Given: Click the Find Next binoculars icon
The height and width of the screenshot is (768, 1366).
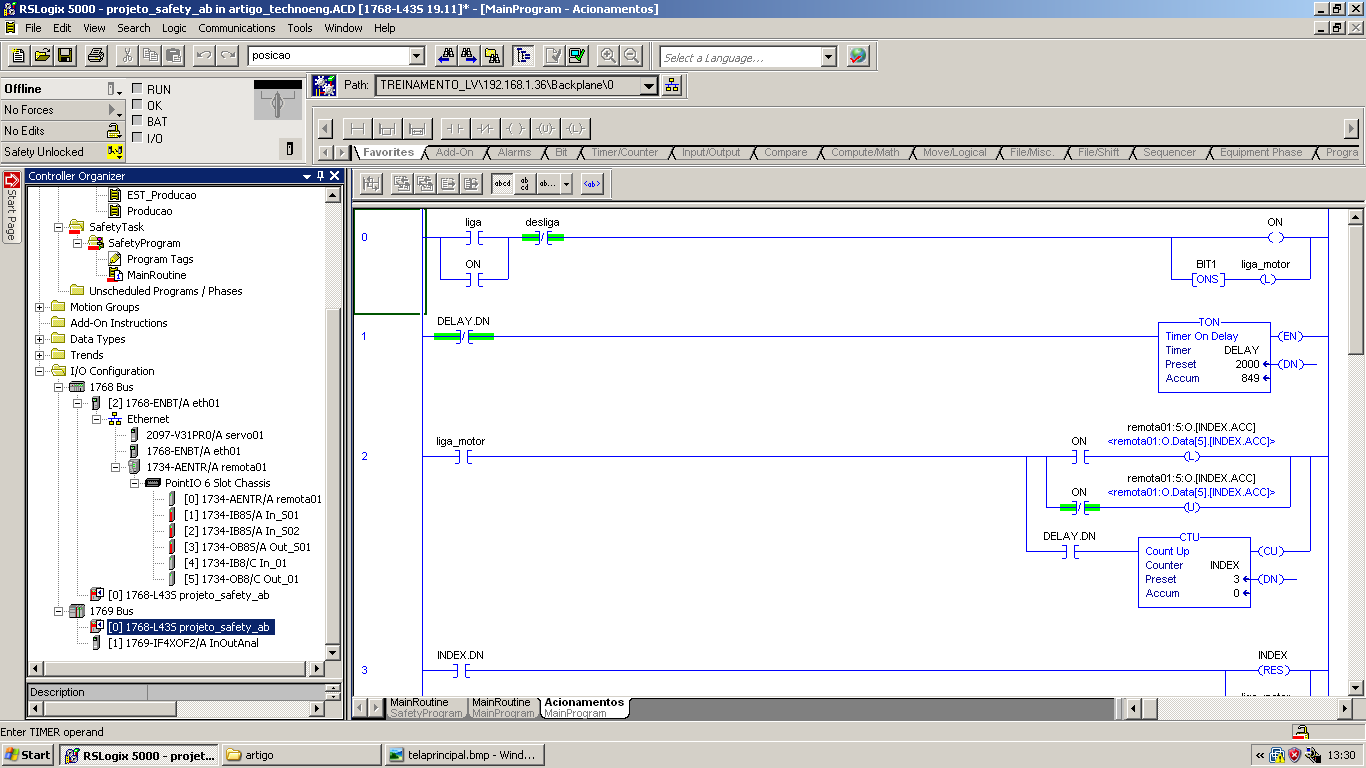Looking at the screenshot, I should point(469,56).
